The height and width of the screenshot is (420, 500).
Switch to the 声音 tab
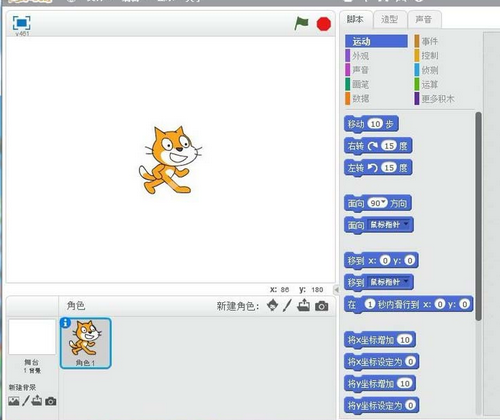[423, 19]
